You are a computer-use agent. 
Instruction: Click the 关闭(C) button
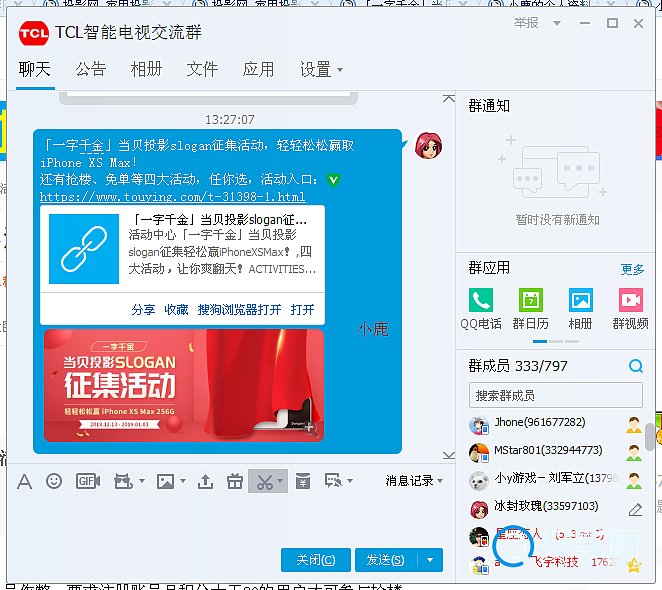point(316,560)
